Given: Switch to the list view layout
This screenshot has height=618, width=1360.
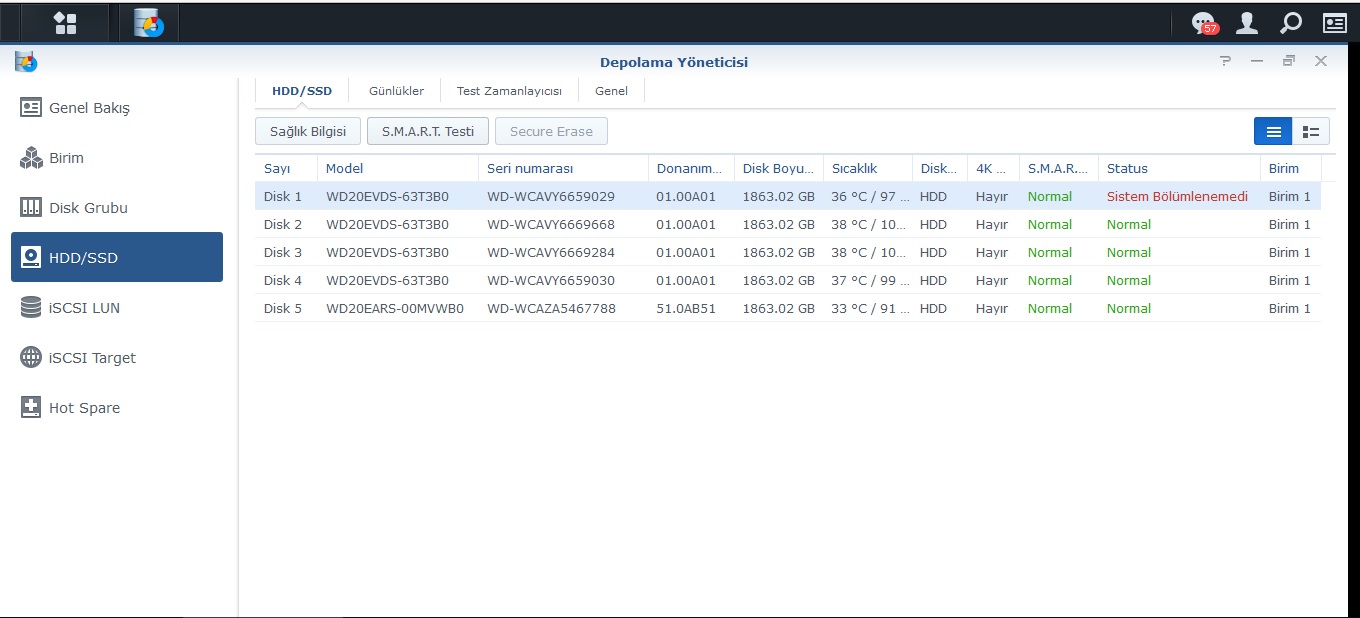Looking at the screenshot, I should click(x=1273, y=131).
